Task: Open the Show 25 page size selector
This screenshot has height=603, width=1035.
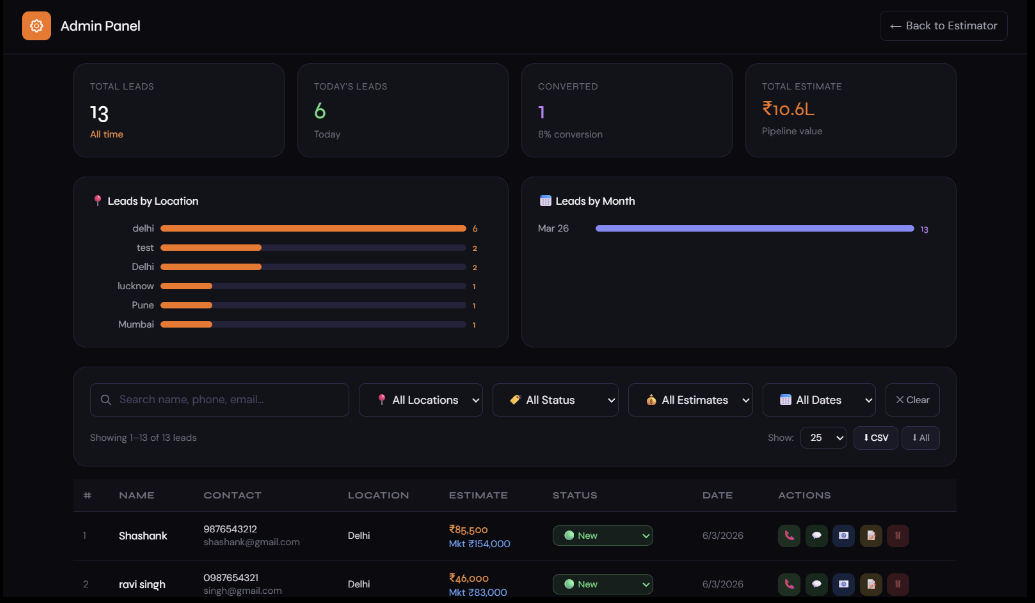Action: (x=823, y=438)
